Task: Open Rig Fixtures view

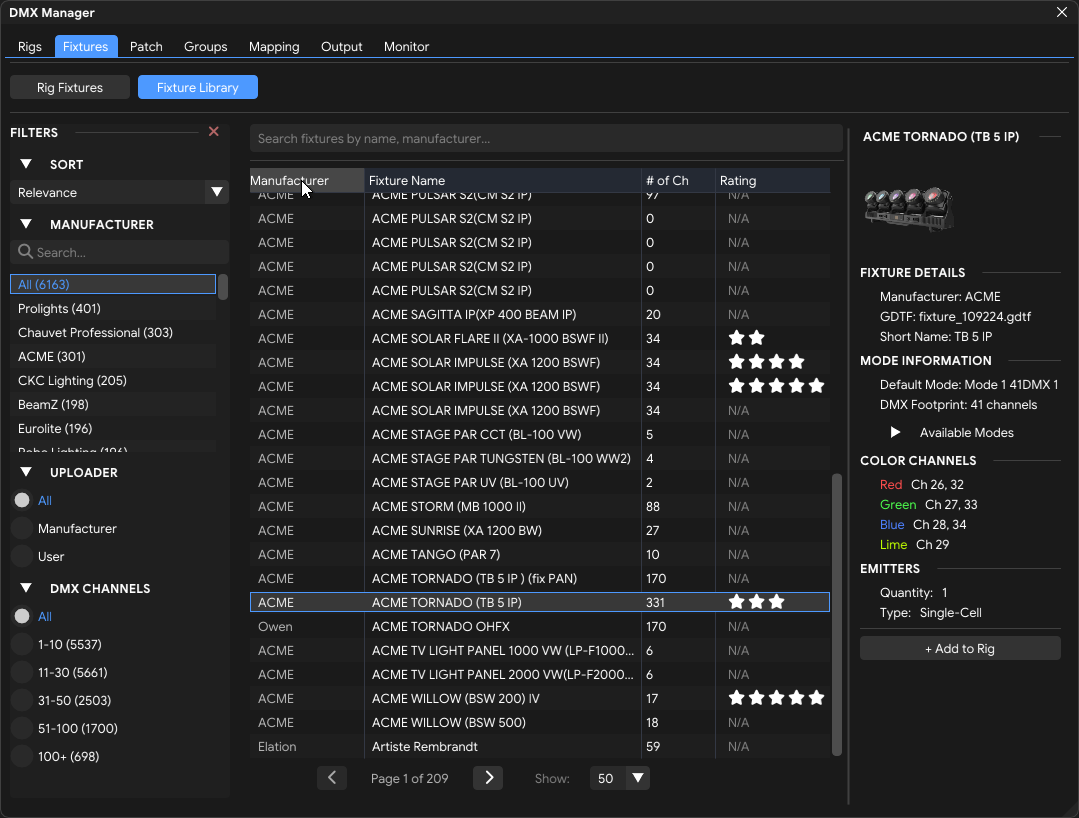Action: click(70, 87)
